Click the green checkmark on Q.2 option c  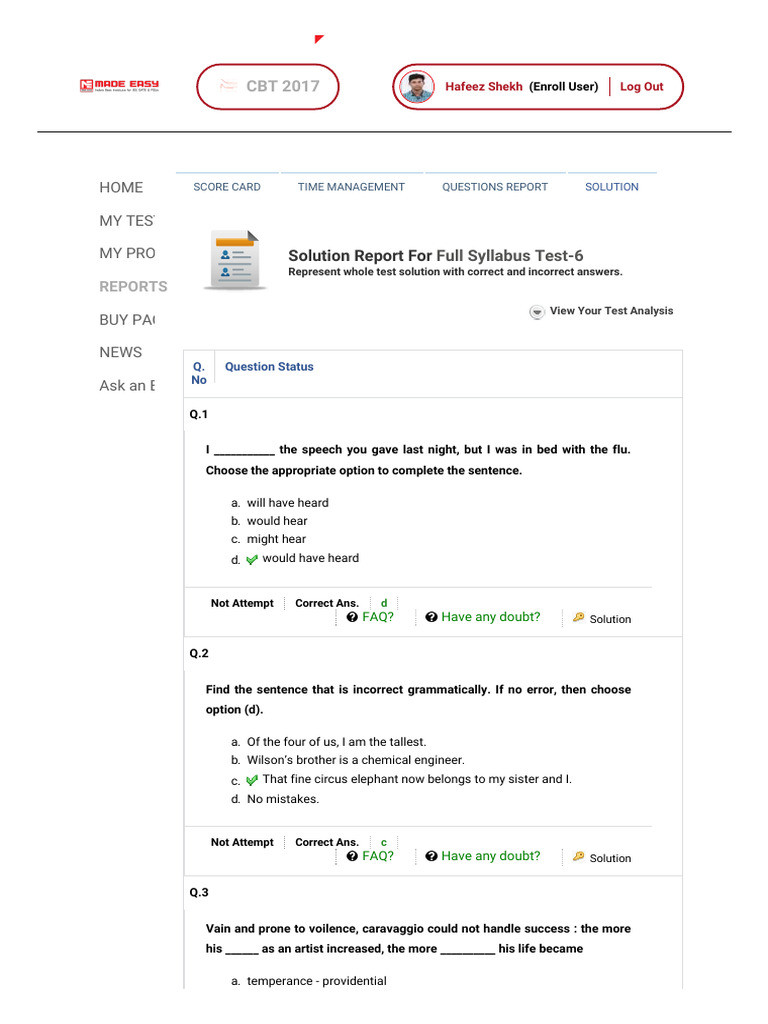251,780
